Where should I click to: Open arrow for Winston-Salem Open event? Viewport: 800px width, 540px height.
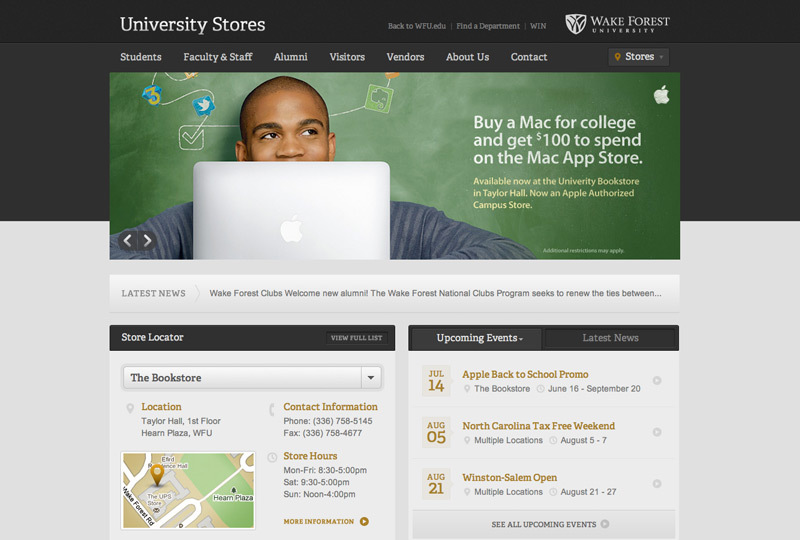click(x=657, y=483)
